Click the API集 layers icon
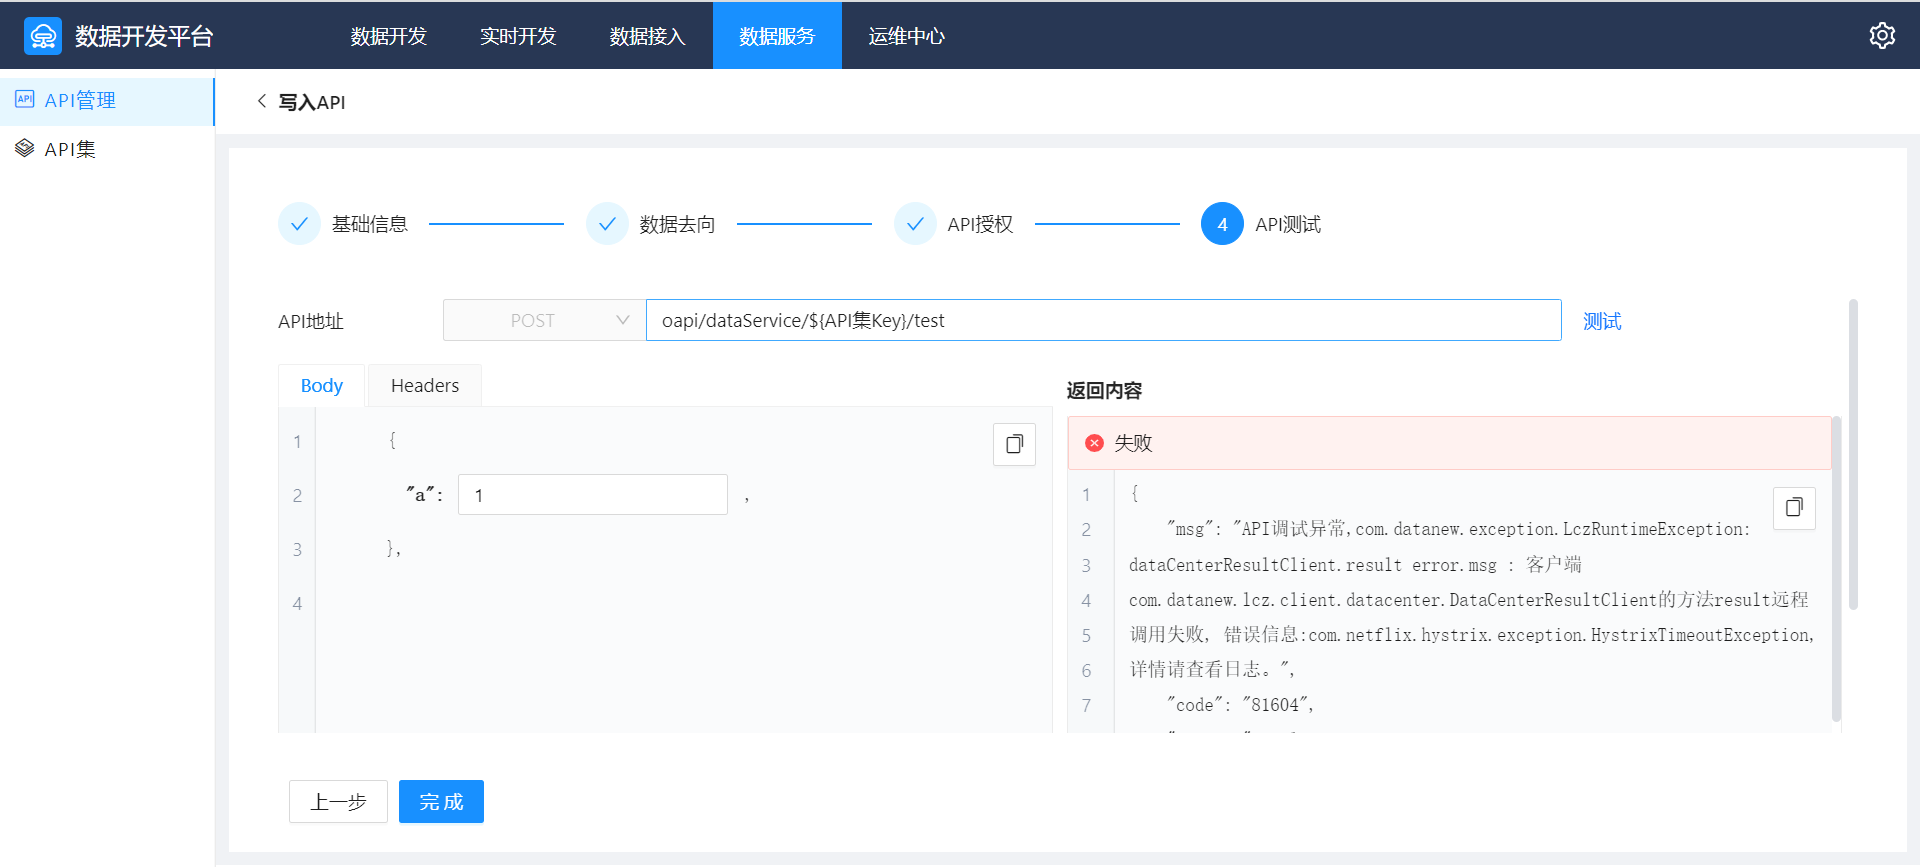1920x867 pixels. [x=25, y=148]
